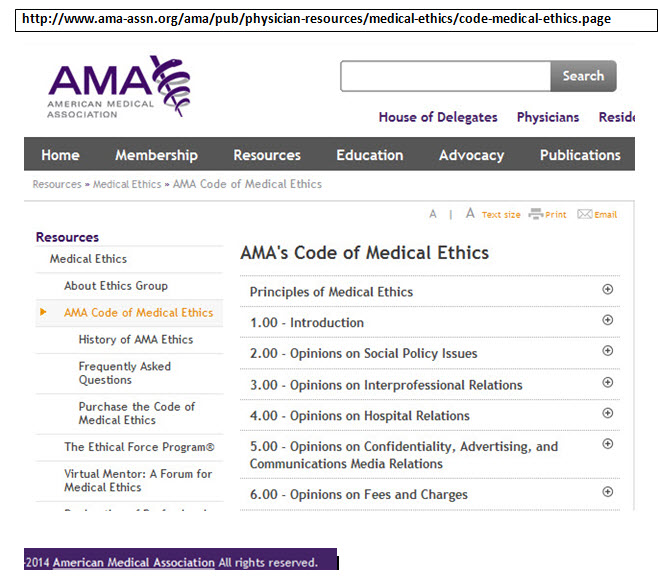Open the Advocacy navigation tab
Viewport: 659px width, 577px height.
coord(471,155)
